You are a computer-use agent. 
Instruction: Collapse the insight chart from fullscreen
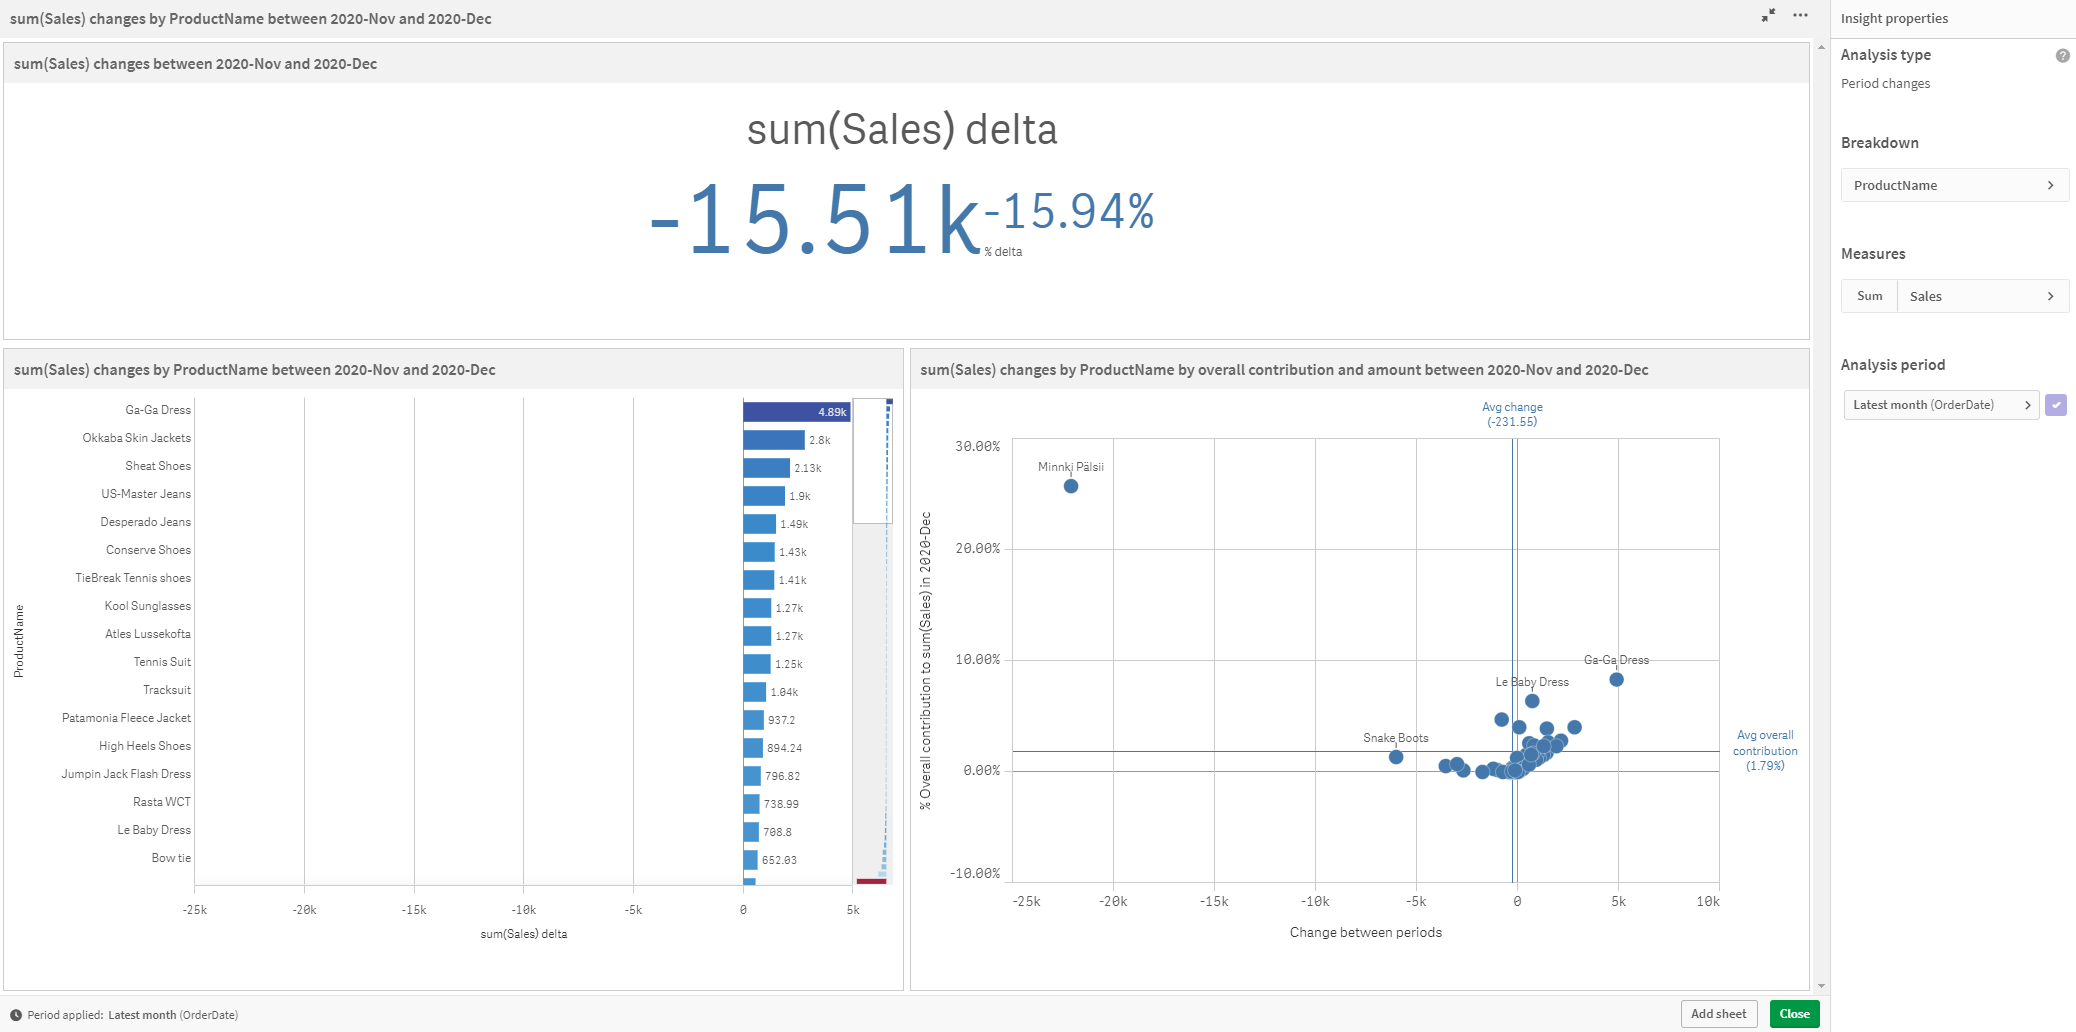tap(1768, 15)
